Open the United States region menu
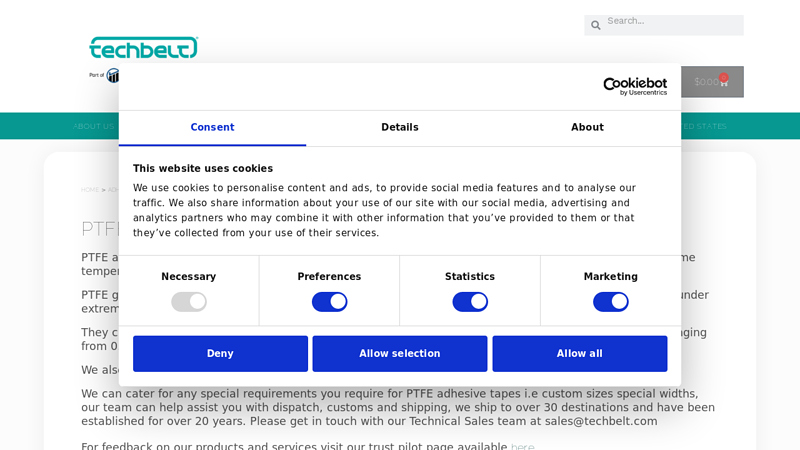Screen dimensions: 800x450 (704, 127)
